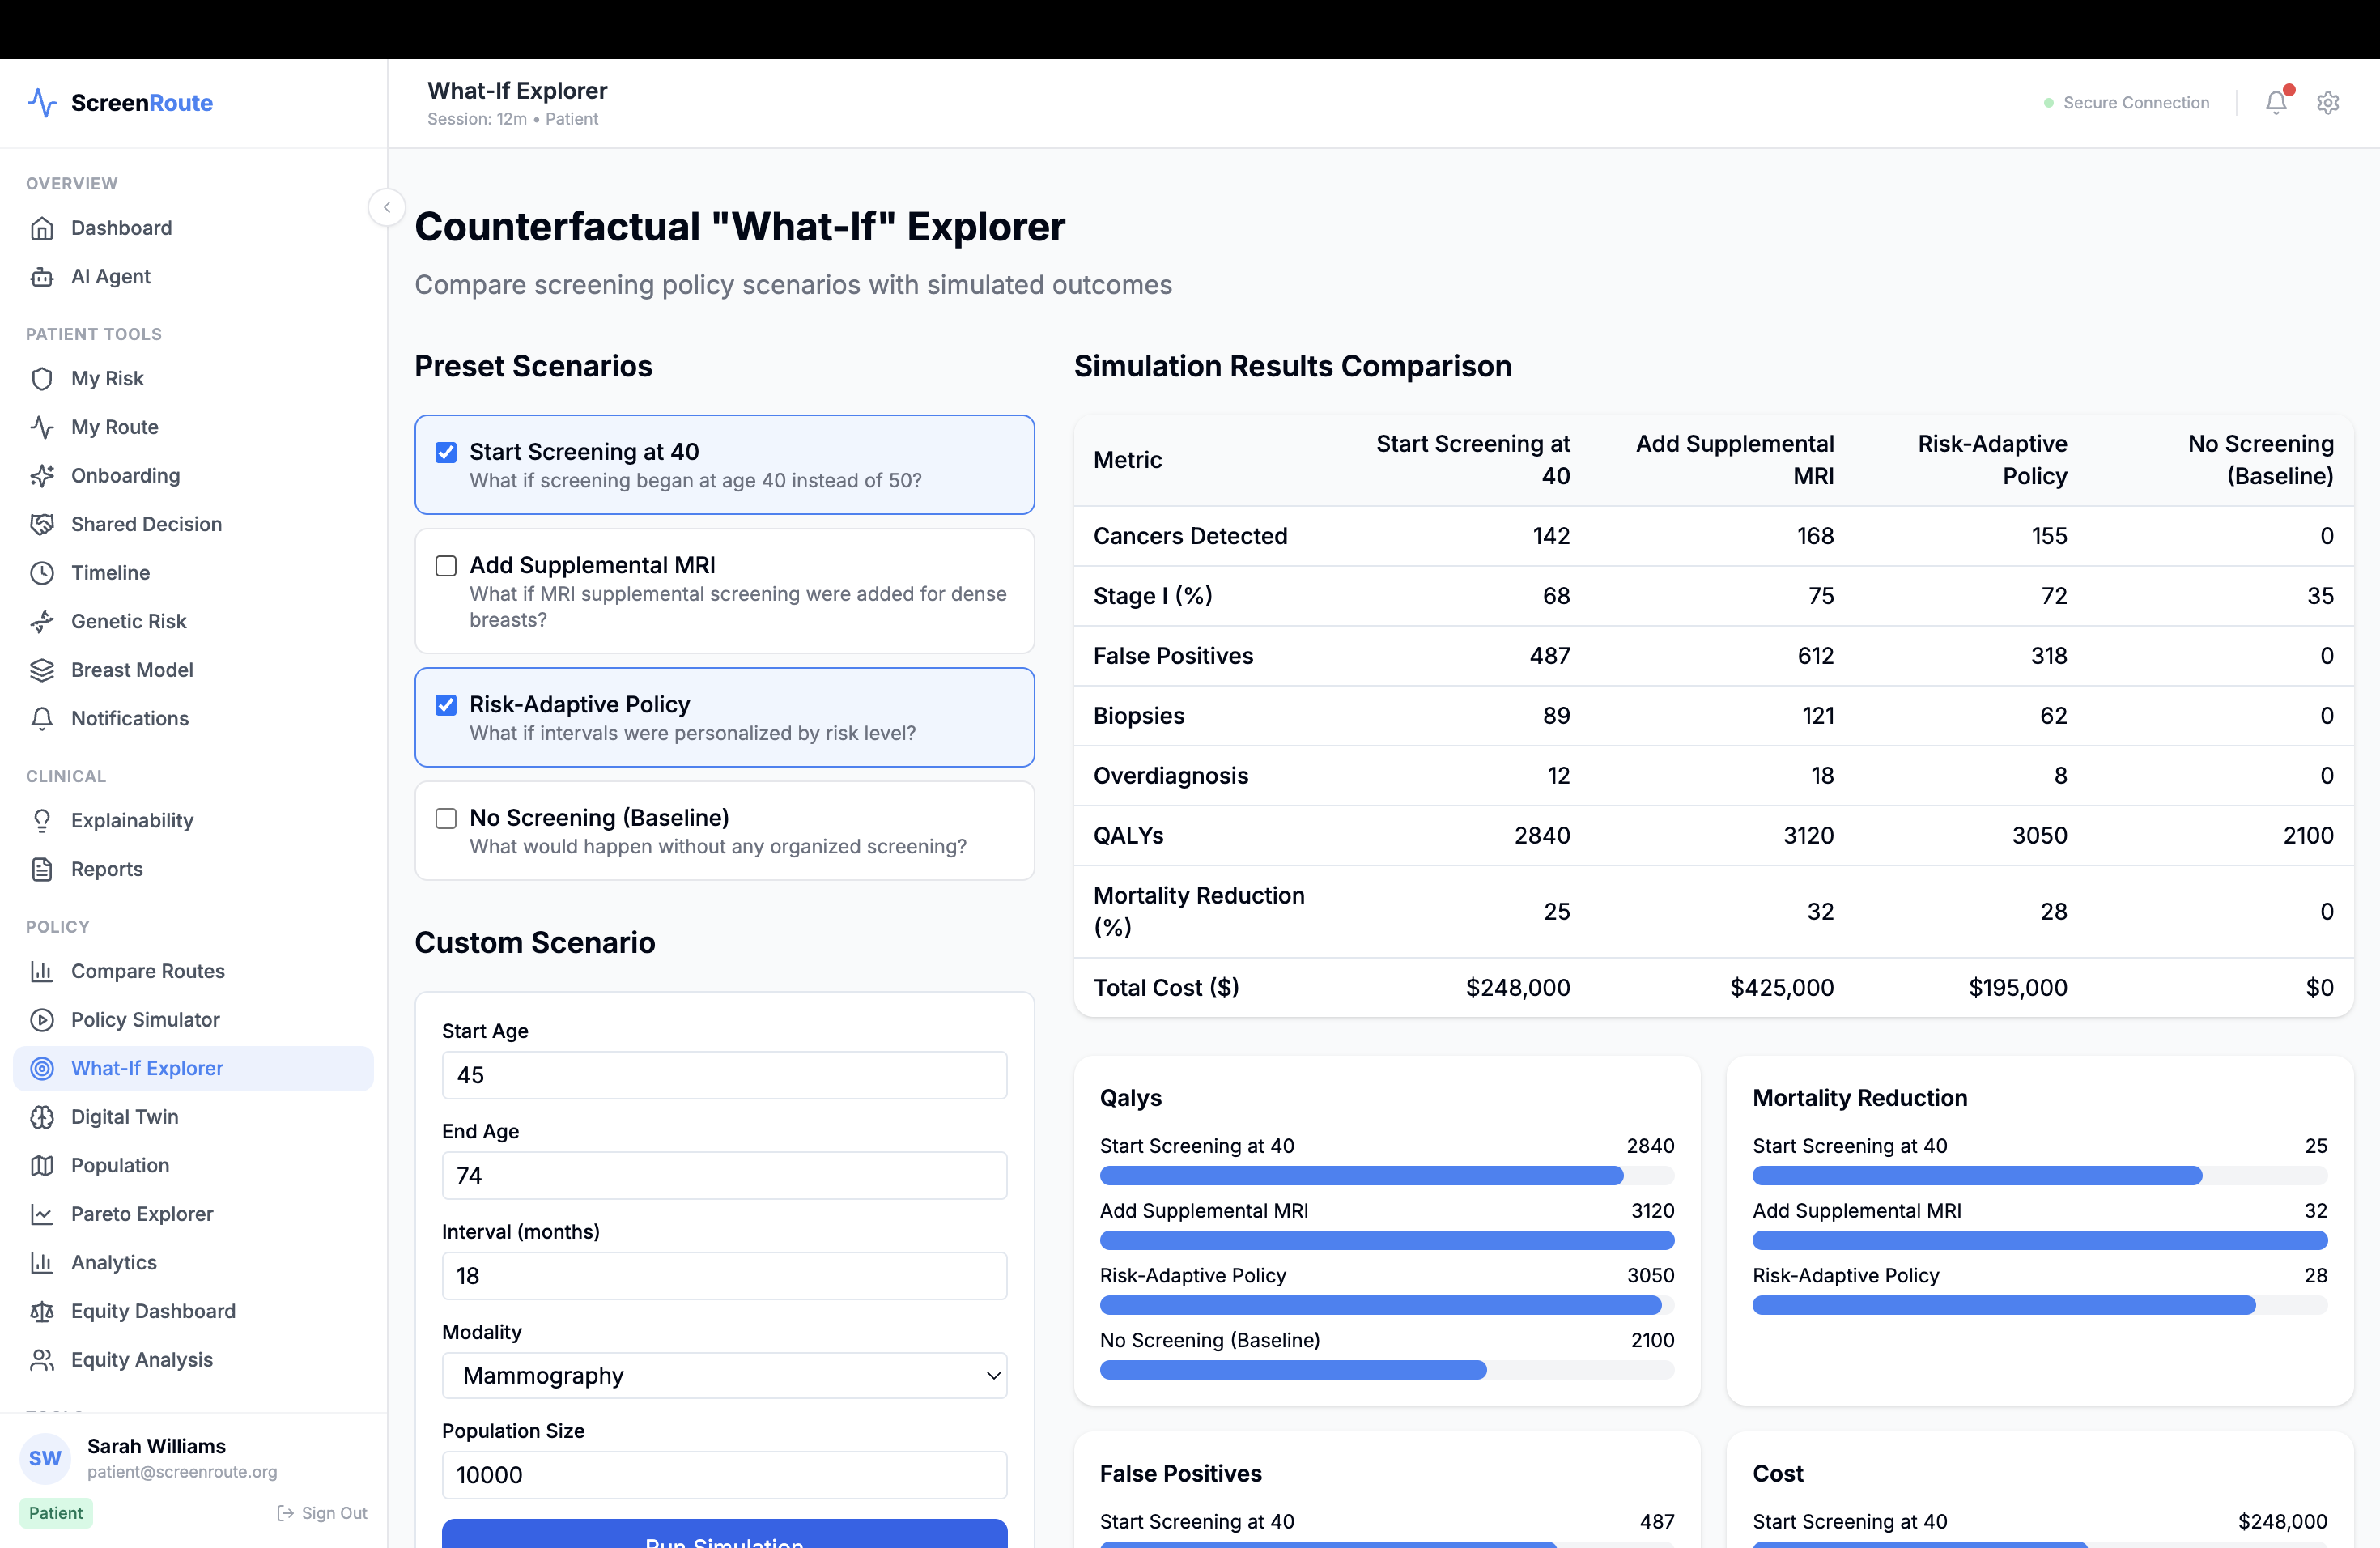Image resolution: width=2380 pixels, height=1548 pixels.
Task: Navigate to Pareto Explorer
Action: pyautogui.click(x=142, y=1214)
